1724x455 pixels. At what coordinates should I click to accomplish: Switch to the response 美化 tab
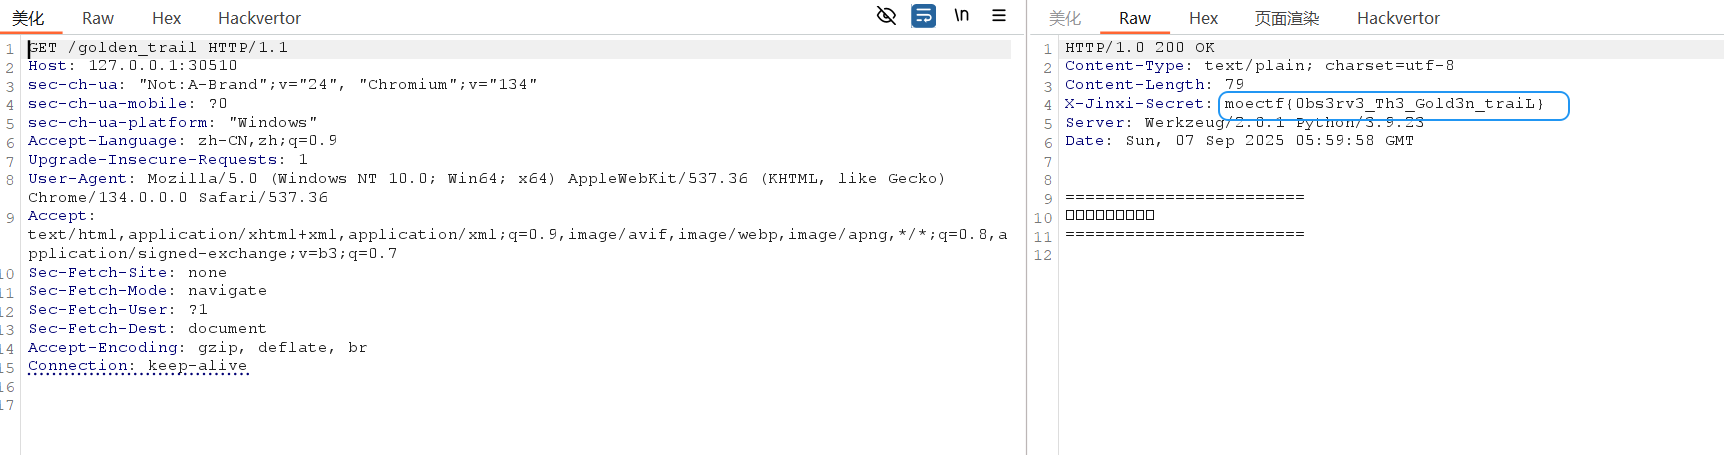(x=1065, y=18)
